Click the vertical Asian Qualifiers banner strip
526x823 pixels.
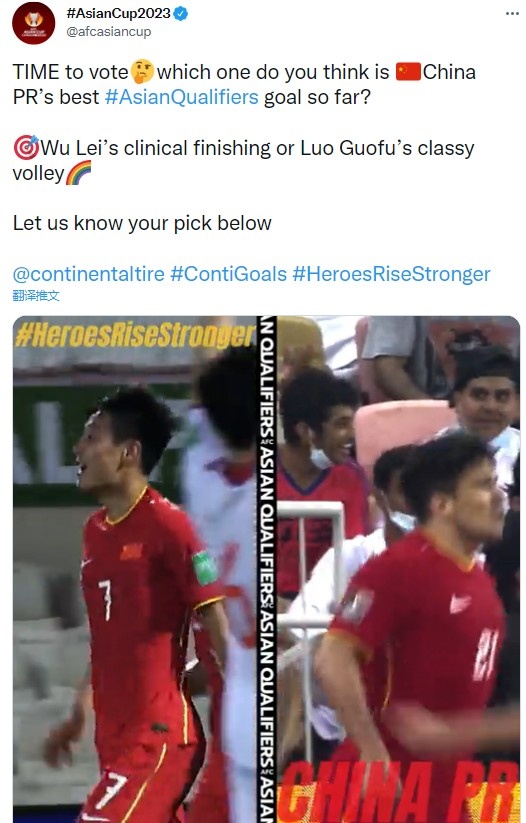click(x=267, y=569)
